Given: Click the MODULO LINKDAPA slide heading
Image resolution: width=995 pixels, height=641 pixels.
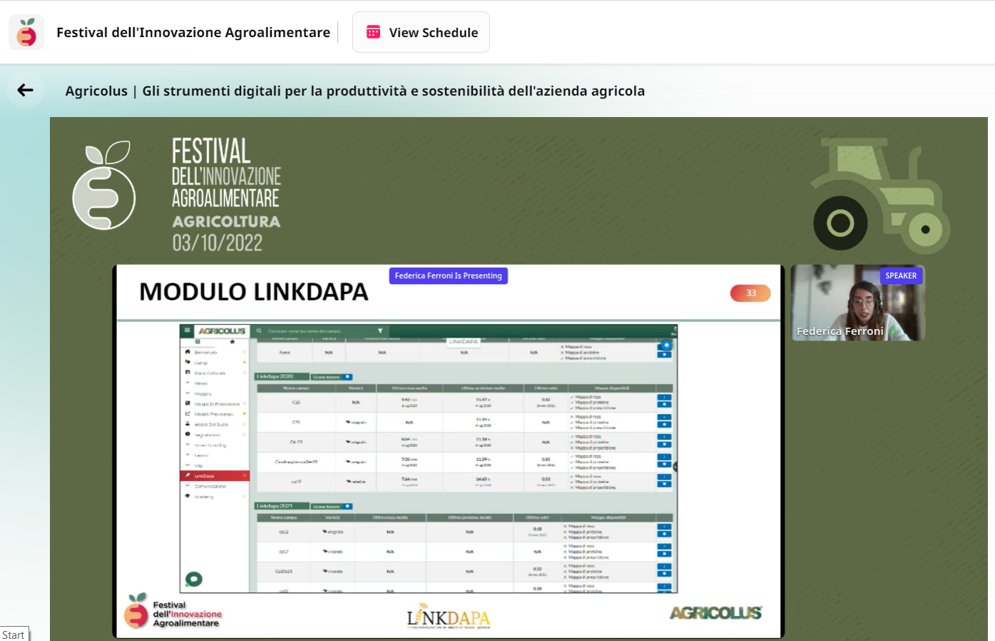Looking at the screenshot, I should 254,292.
